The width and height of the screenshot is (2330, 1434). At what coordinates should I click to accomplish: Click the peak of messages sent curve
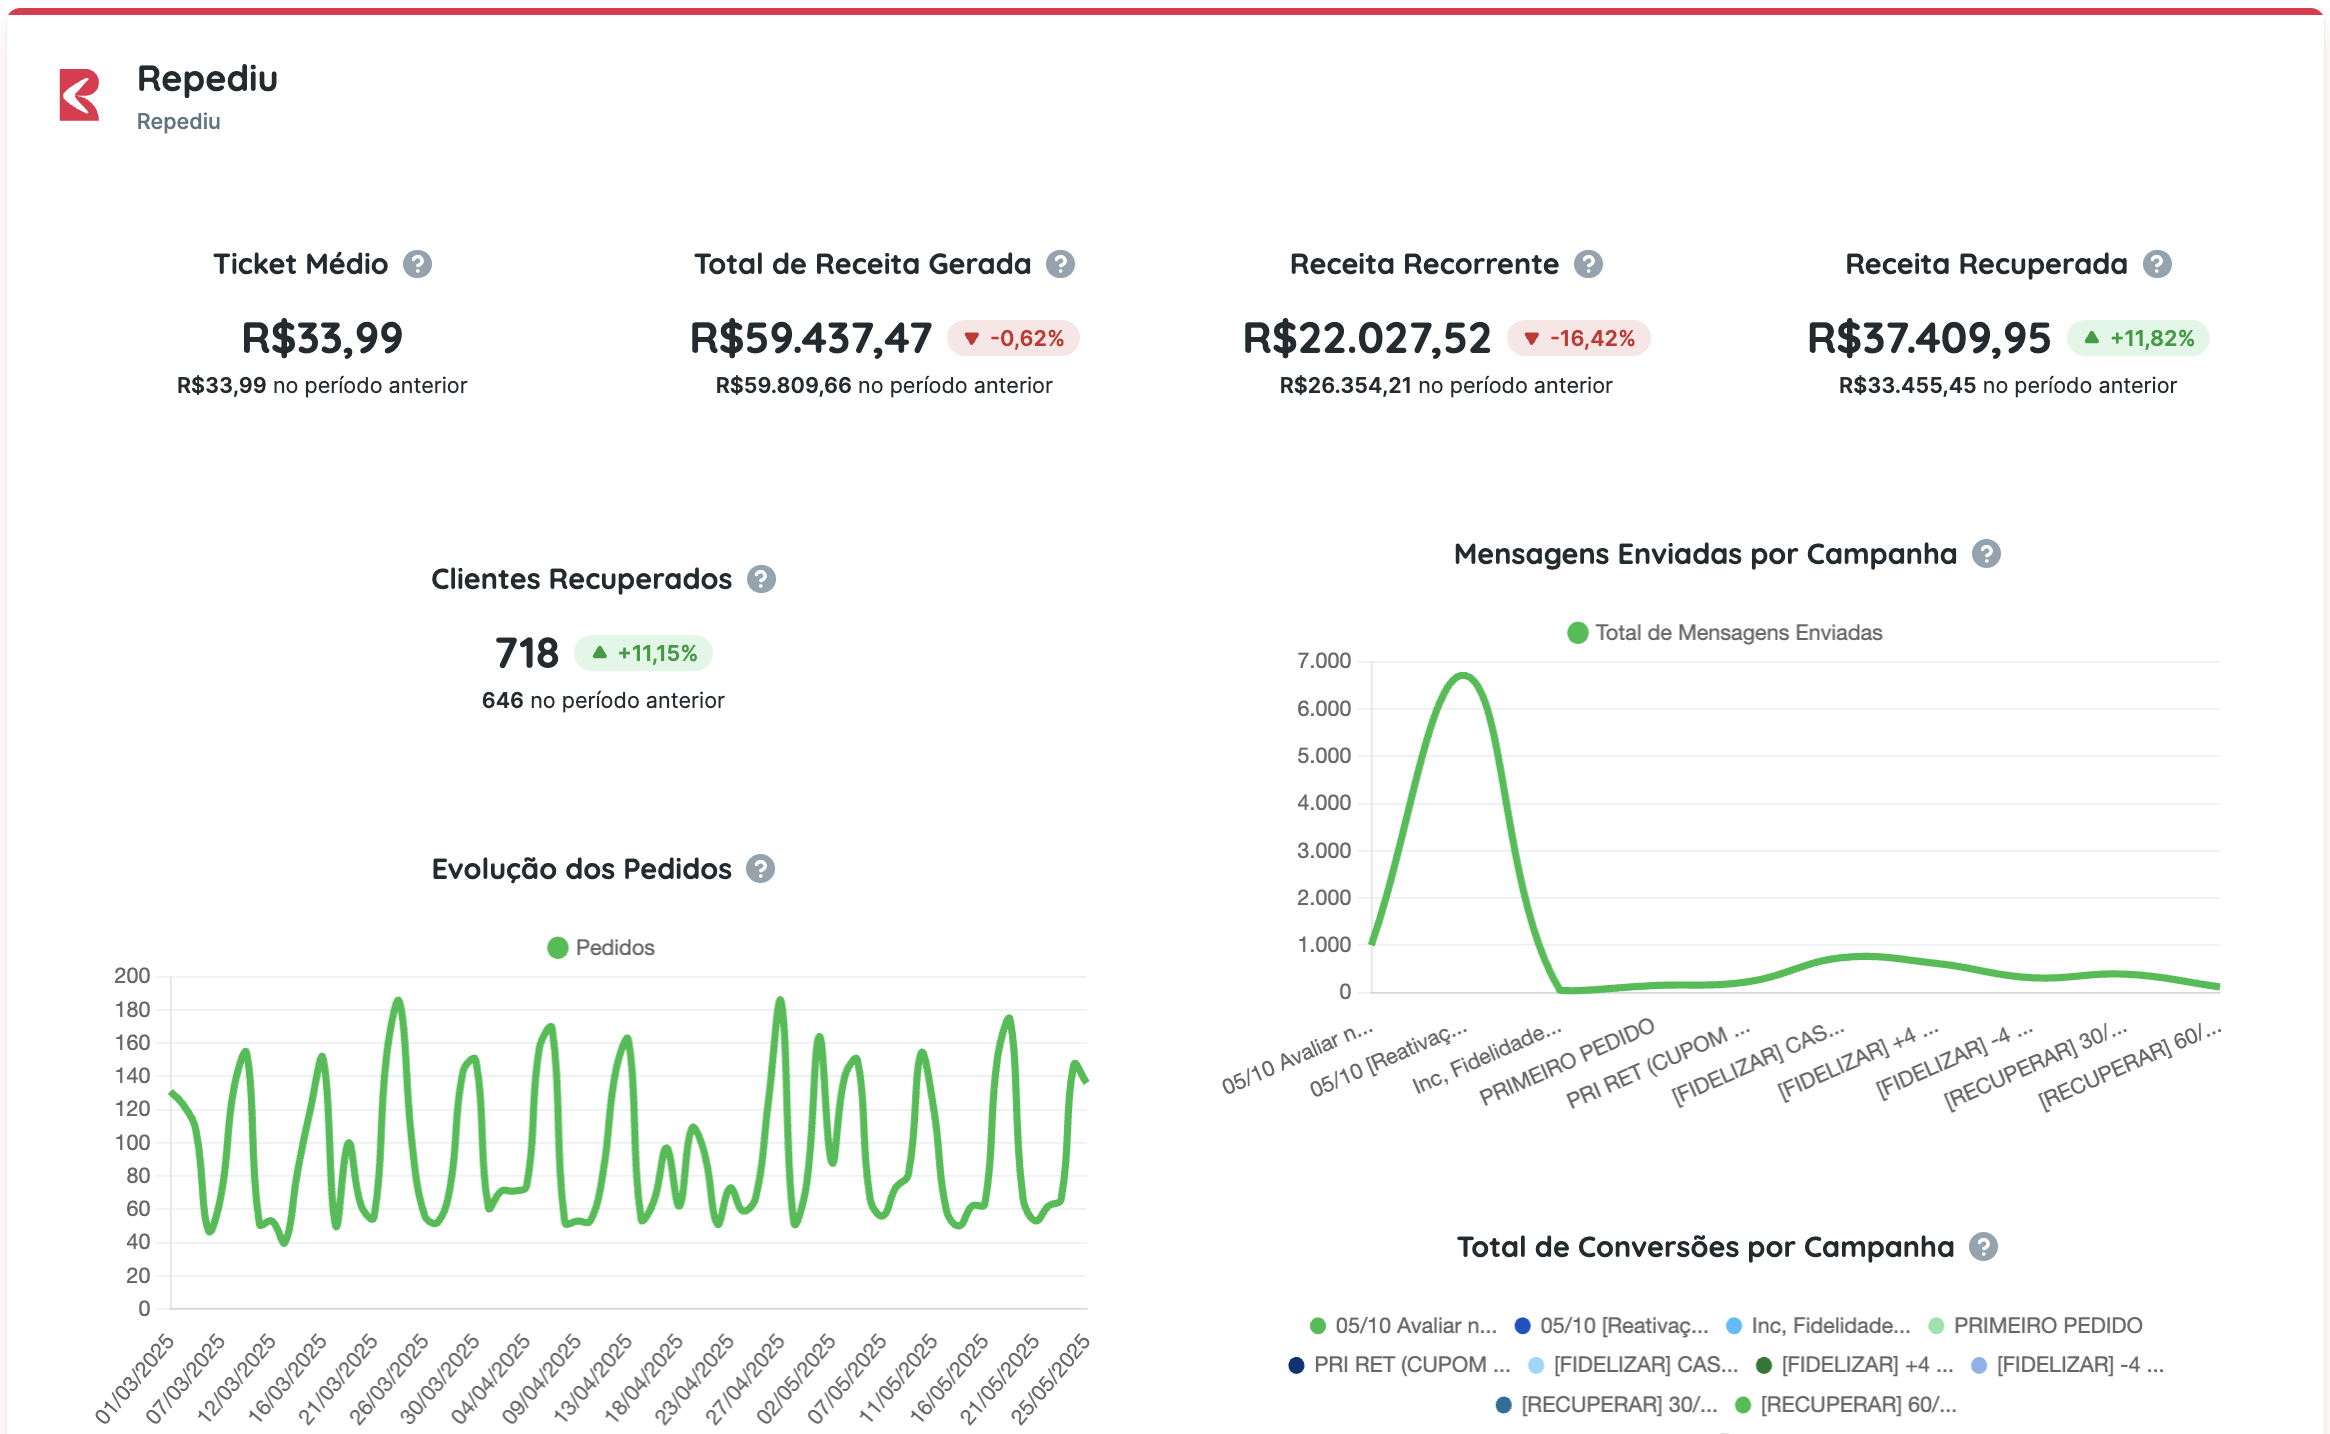1463,676
